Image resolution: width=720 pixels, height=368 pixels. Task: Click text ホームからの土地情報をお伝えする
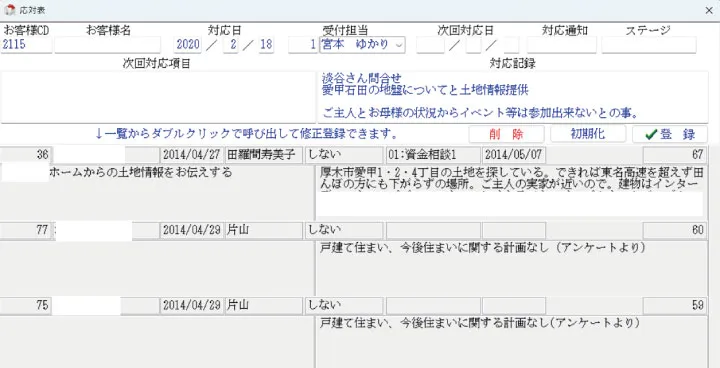(141, 173)
